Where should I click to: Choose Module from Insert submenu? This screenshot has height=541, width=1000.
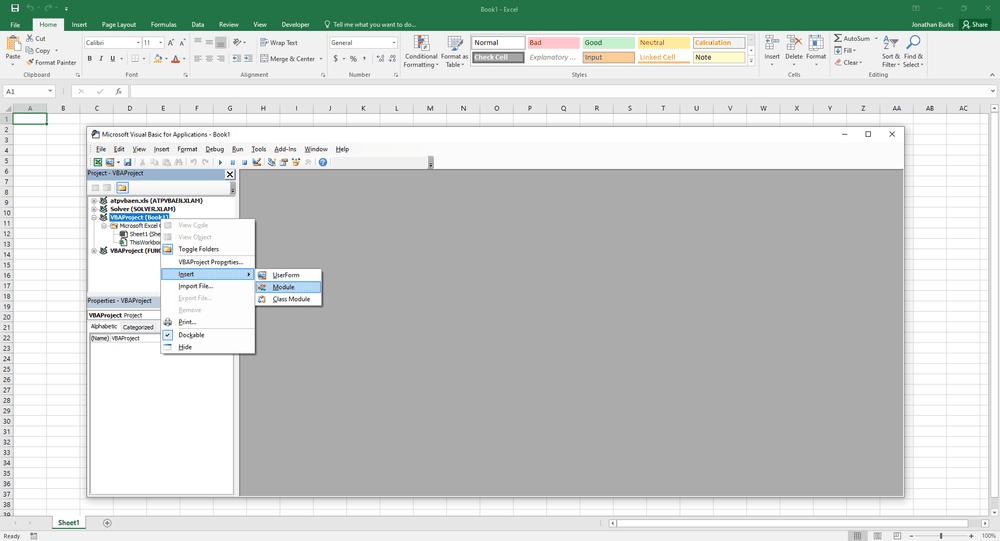click(288, 287)
